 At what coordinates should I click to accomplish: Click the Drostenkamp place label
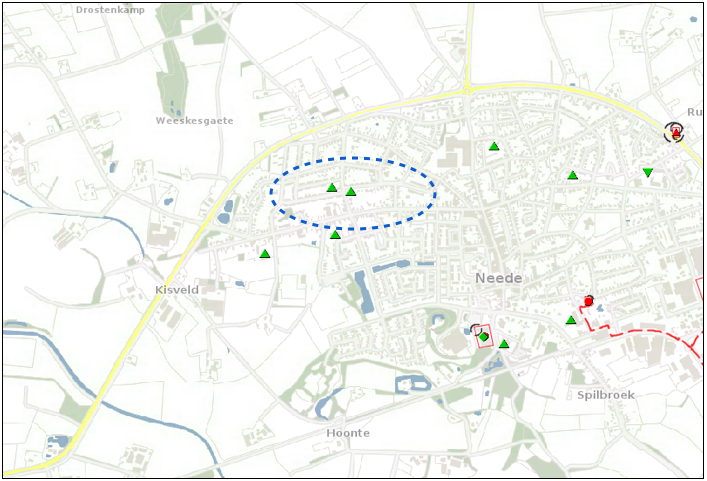110,10
